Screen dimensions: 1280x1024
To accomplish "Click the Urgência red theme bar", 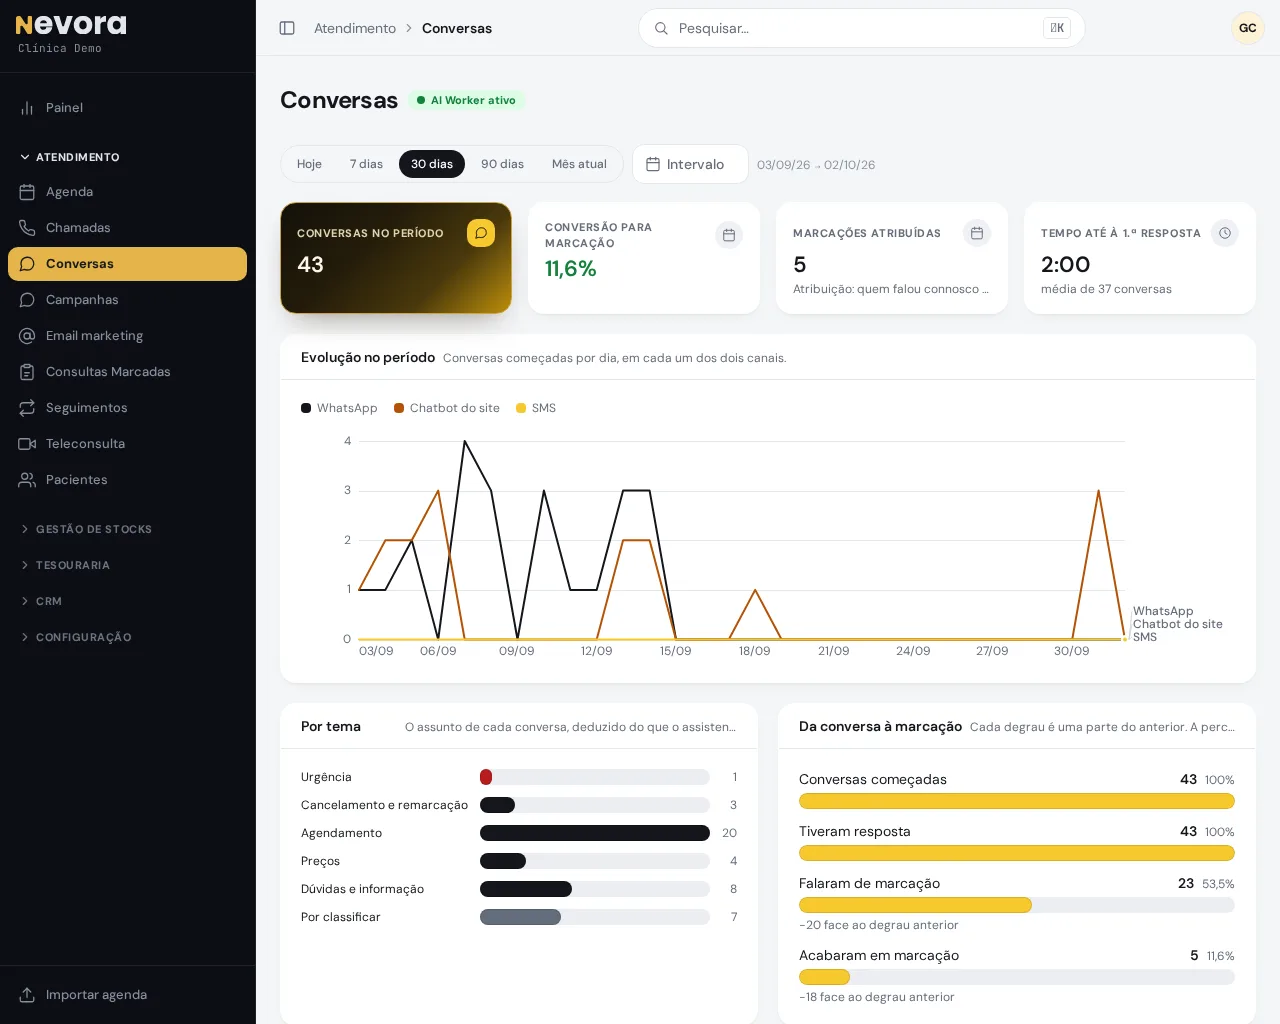I will [x=486, y=777].
